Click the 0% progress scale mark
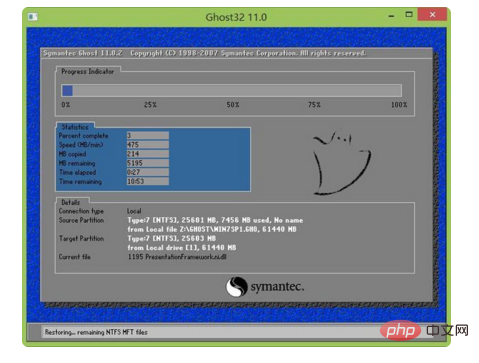The width and height of the screenshot is (479, 363). [x=66, y=105]
